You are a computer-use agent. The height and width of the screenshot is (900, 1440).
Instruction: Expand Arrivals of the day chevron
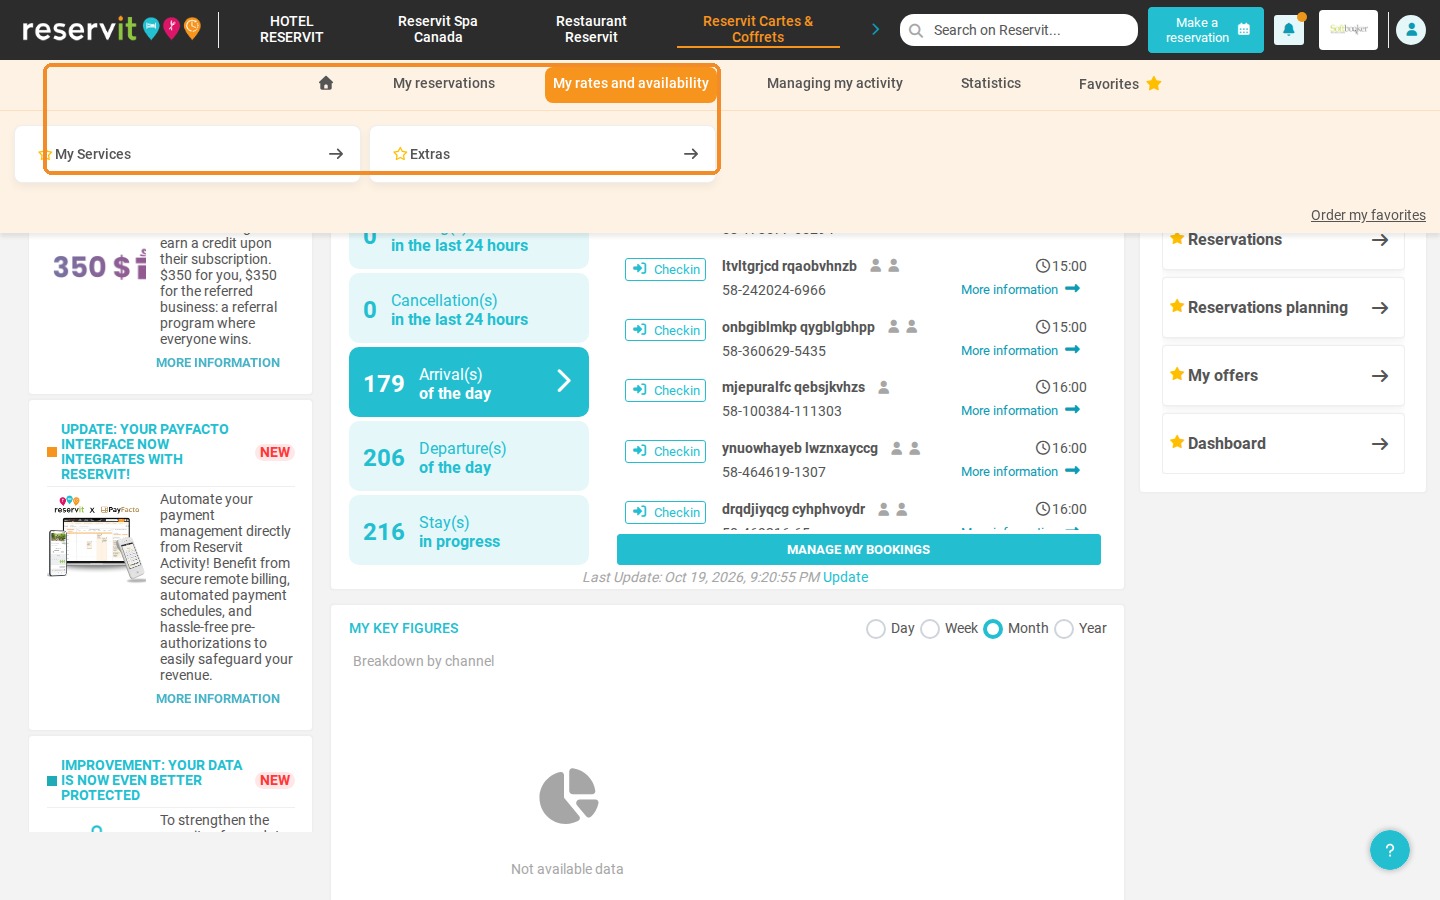(564, 381)
